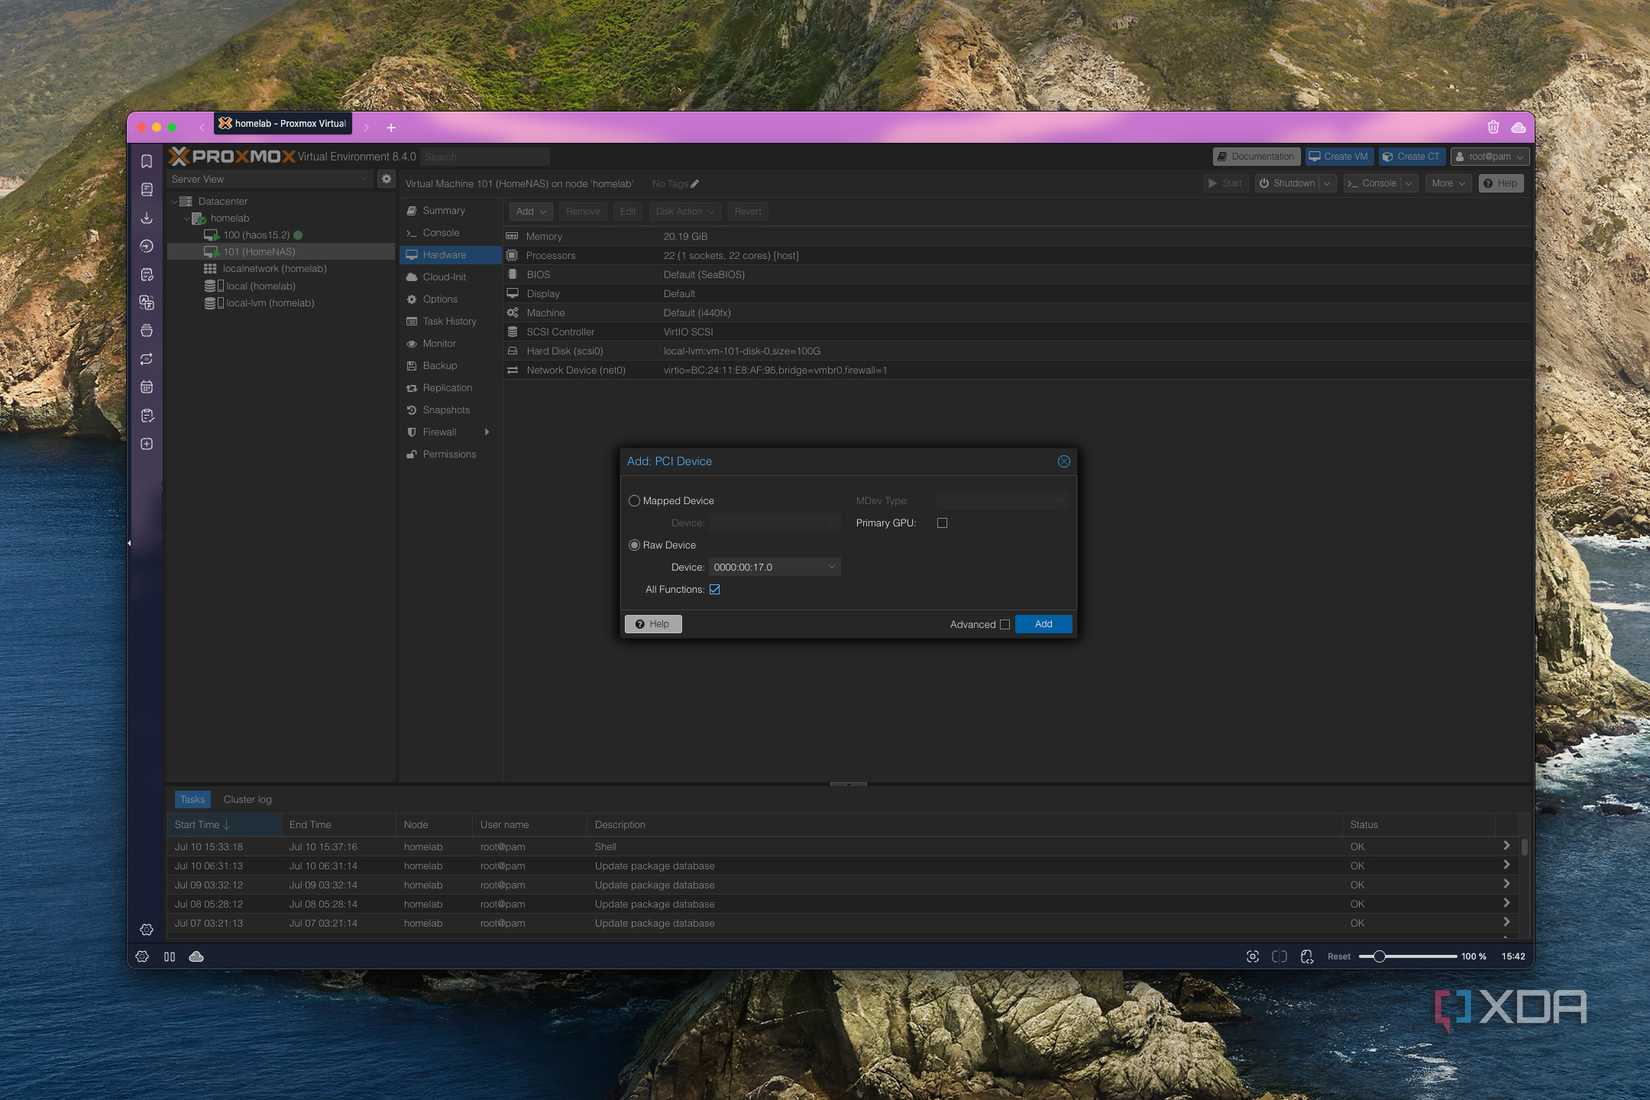The width and height of the screenshot is (1650, 1100).
Task: Adjust the page zoom slider
Action: point(1379,957)
